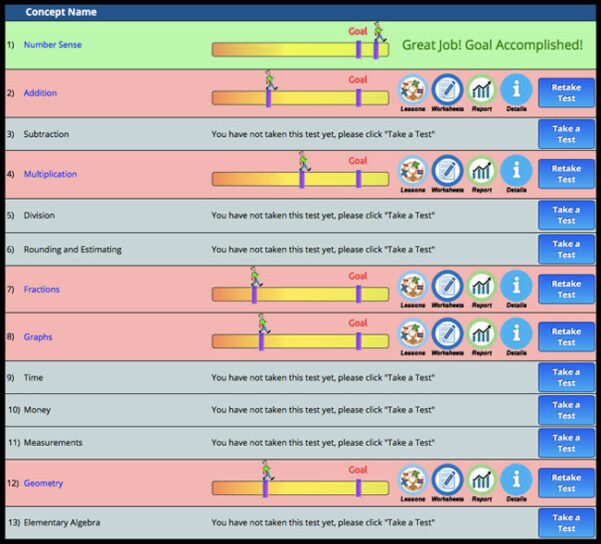Show Details info icon for Geometry
Screen dimensions: 601x544
coord(516,480)
